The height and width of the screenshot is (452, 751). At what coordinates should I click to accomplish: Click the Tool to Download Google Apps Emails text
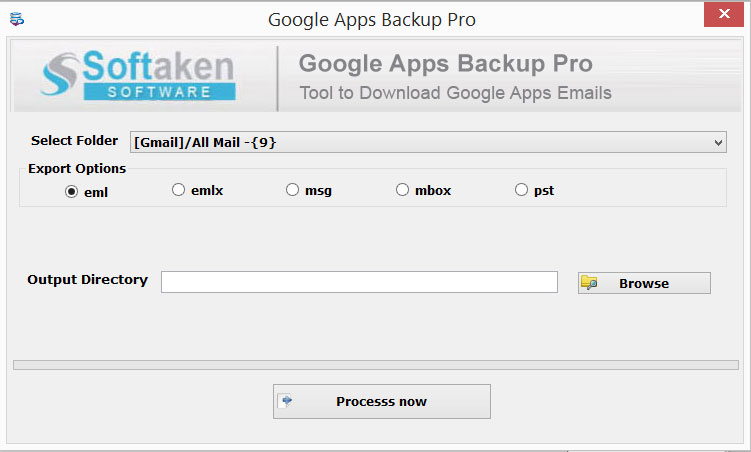pos(455,93)
